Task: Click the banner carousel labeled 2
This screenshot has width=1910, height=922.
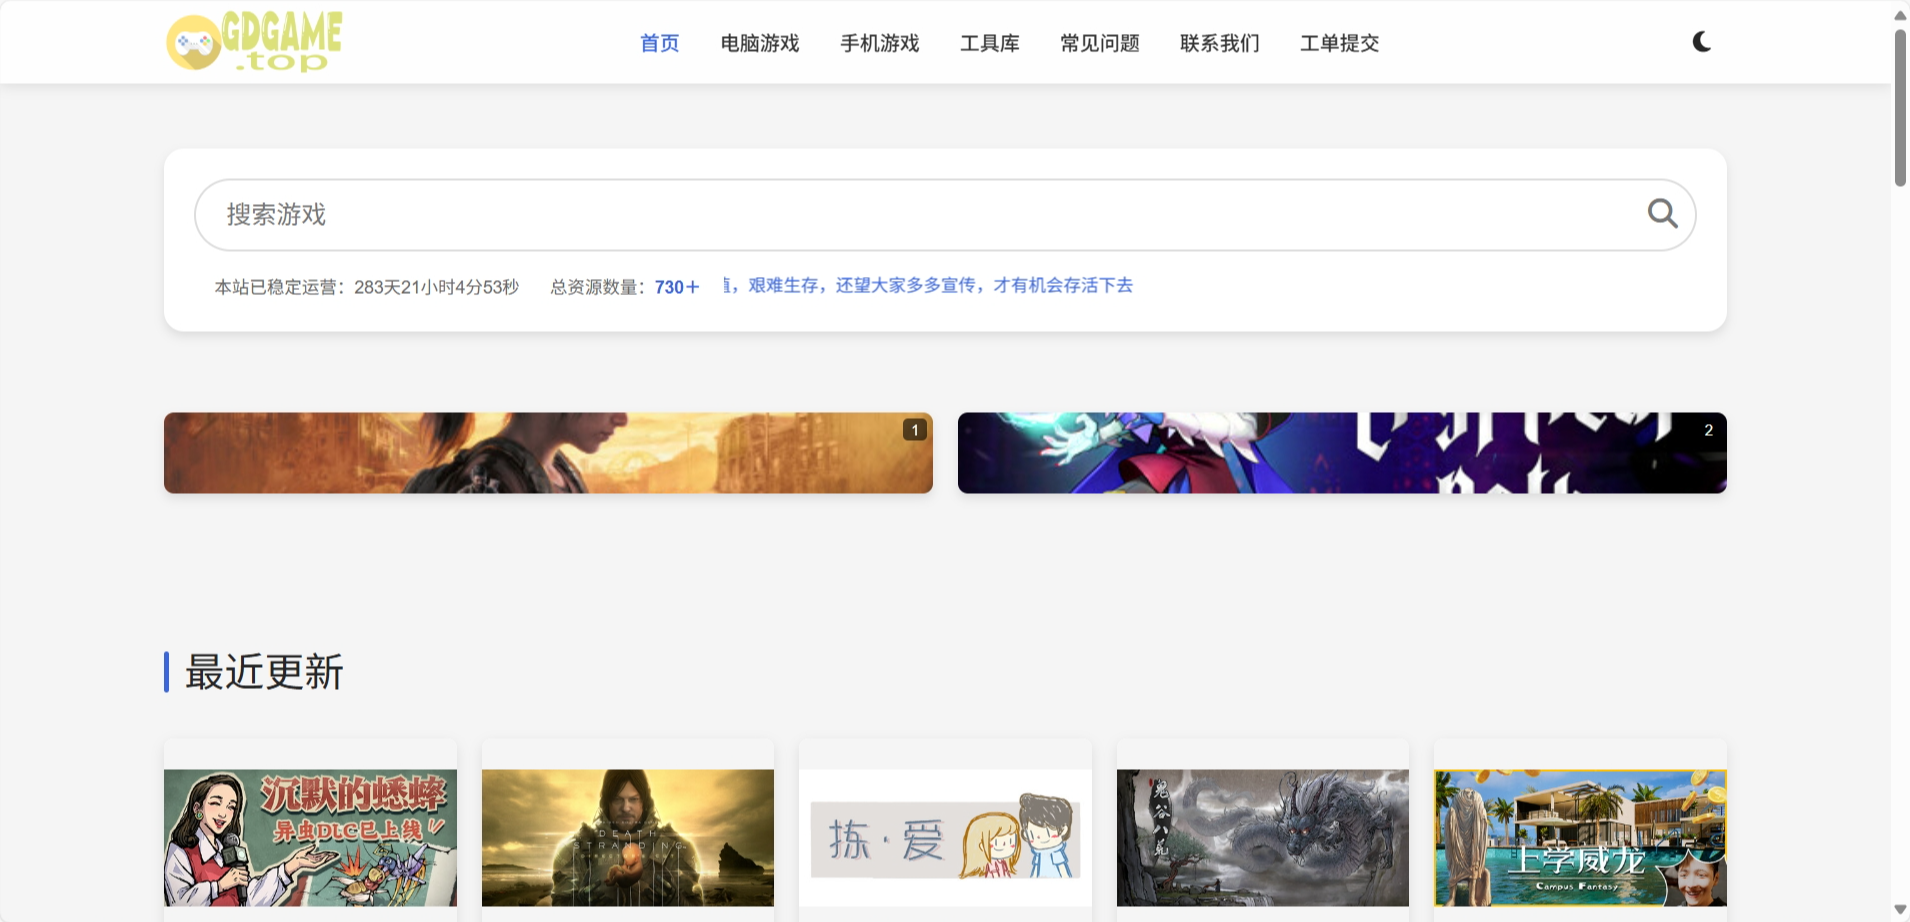Action: click(1342, 452)
